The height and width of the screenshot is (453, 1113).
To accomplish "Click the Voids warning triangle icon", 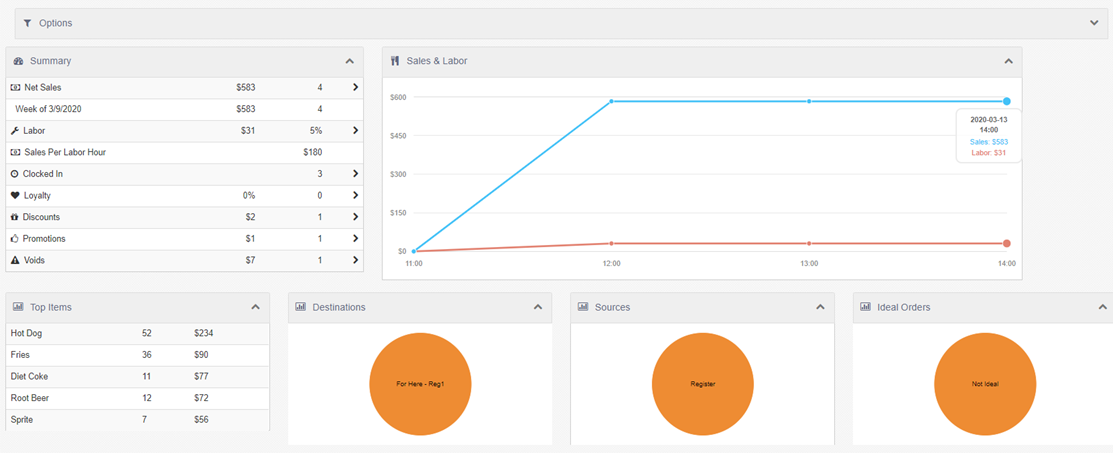I will [15, 261].
